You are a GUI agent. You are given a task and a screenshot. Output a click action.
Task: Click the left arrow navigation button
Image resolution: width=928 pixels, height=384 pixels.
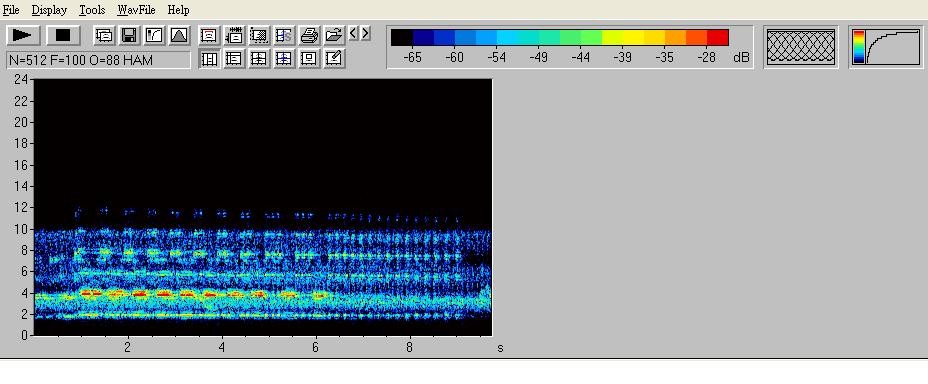[353, 34]
